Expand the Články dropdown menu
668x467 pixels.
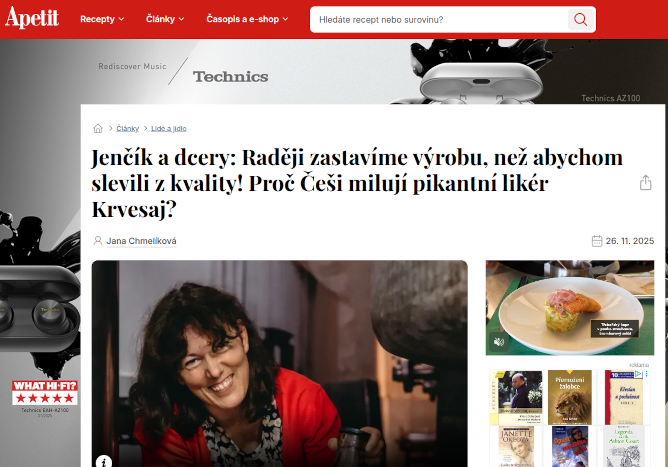click(165, 19)
